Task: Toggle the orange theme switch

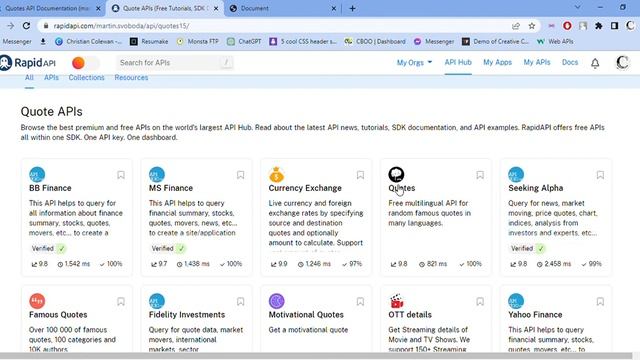Action: coord(85,63)
